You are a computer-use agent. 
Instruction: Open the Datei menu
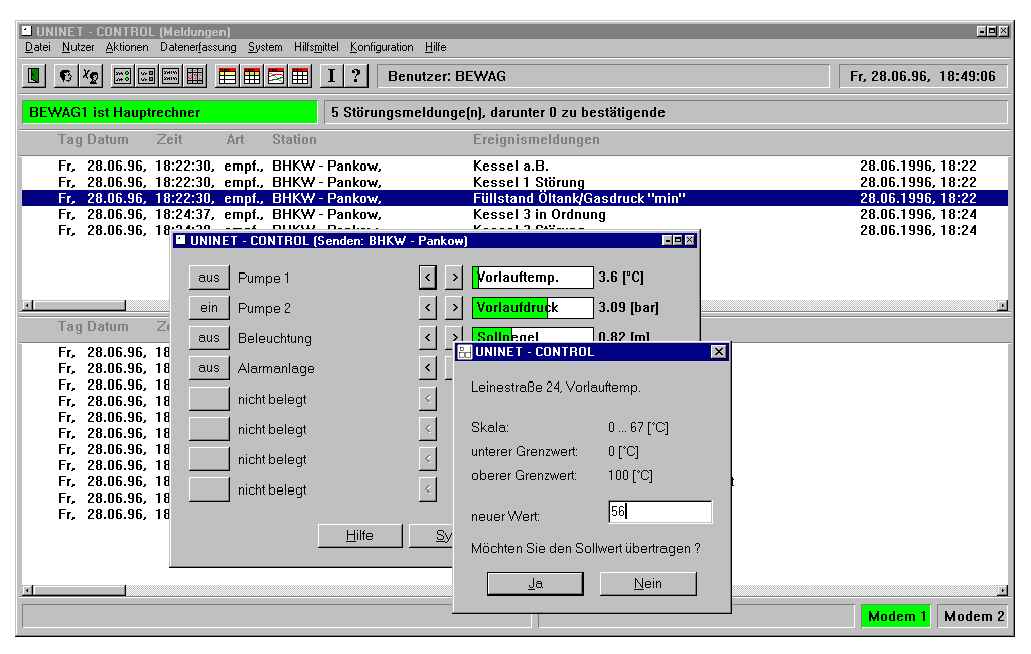37,47
